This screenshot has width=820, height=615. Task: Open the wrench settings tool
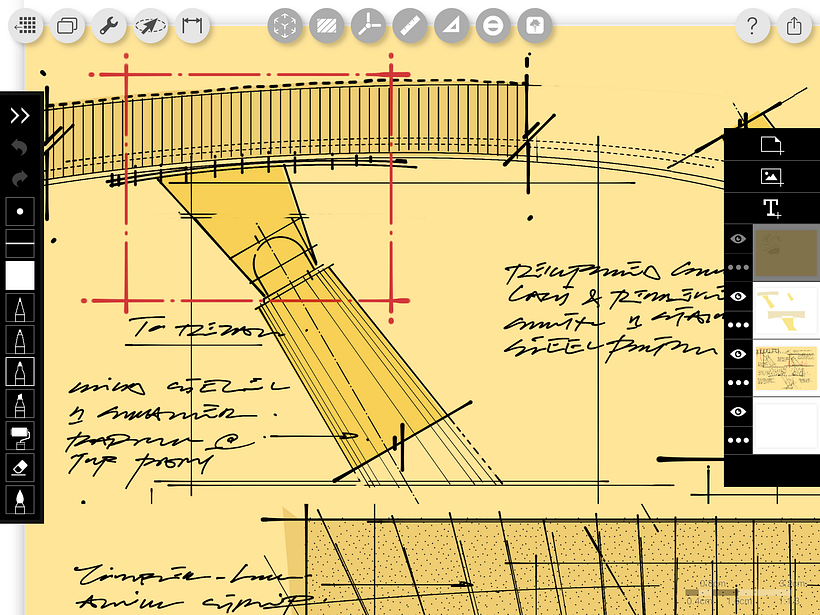109,25
